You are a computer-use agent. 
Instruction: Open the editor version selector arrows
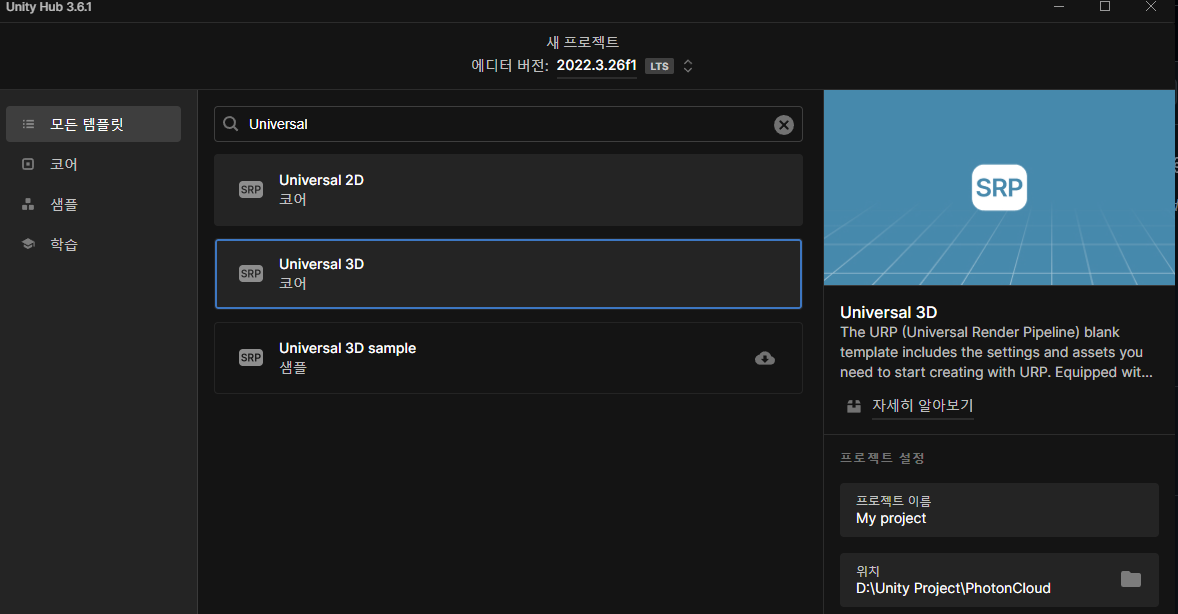click(687, 66)
